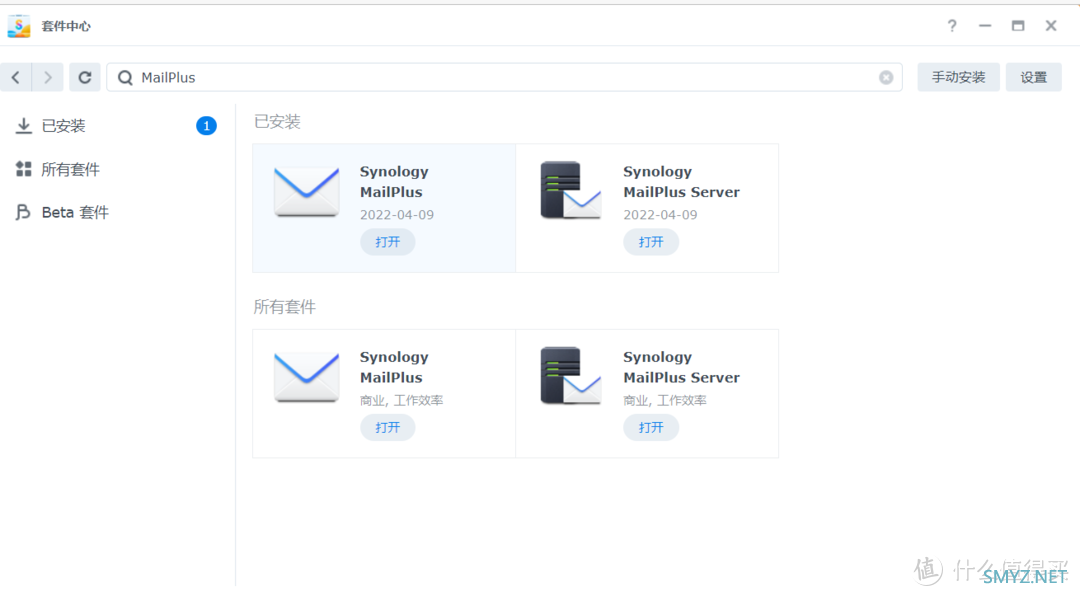Image resolution: width=1080 pixels, height=596 pixels.
Task: Click the Beta icon in the sidebar
Action: point(23,212)
